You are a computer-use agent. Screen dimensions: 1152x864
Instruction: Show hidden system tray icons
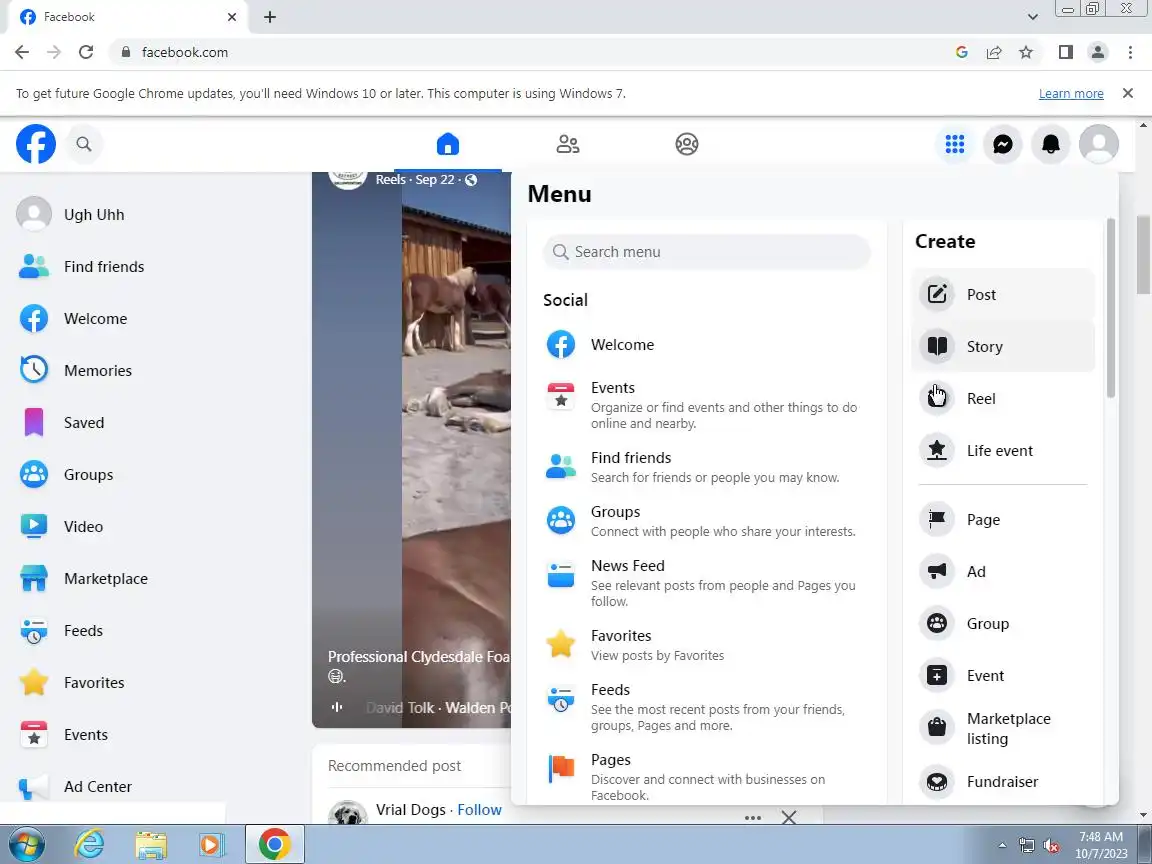point(1002,846)
